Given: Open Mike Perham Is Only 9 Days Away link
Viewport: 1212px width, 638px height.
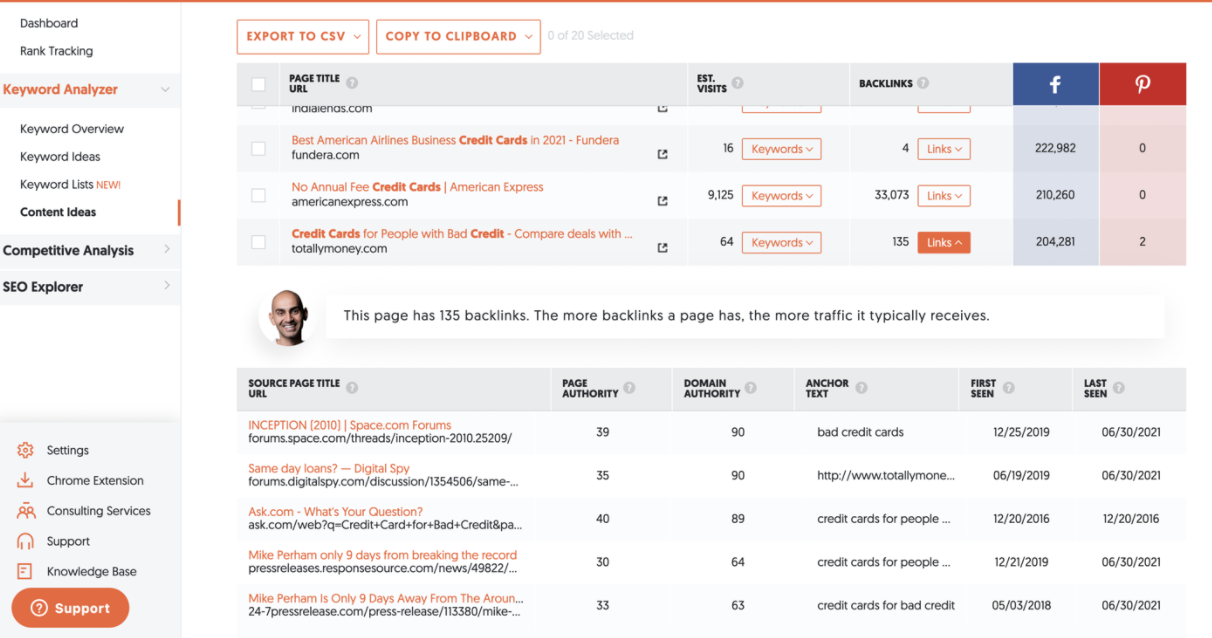Looking at the screenshot, I should click(386, 598).
